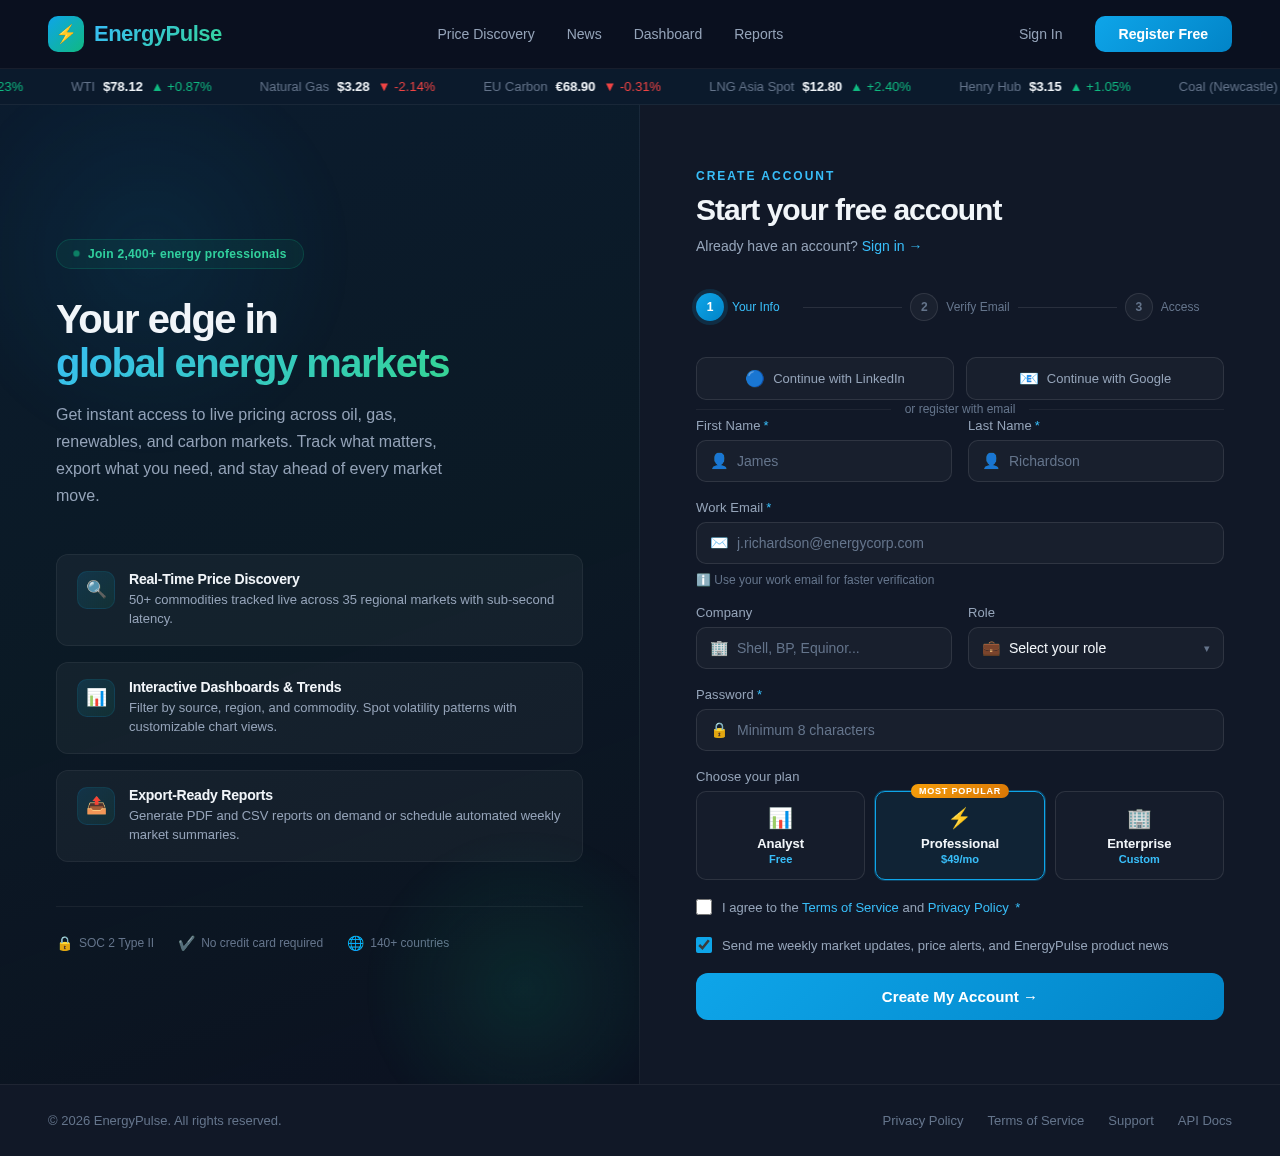Click Create My Account

click(959, 996)
